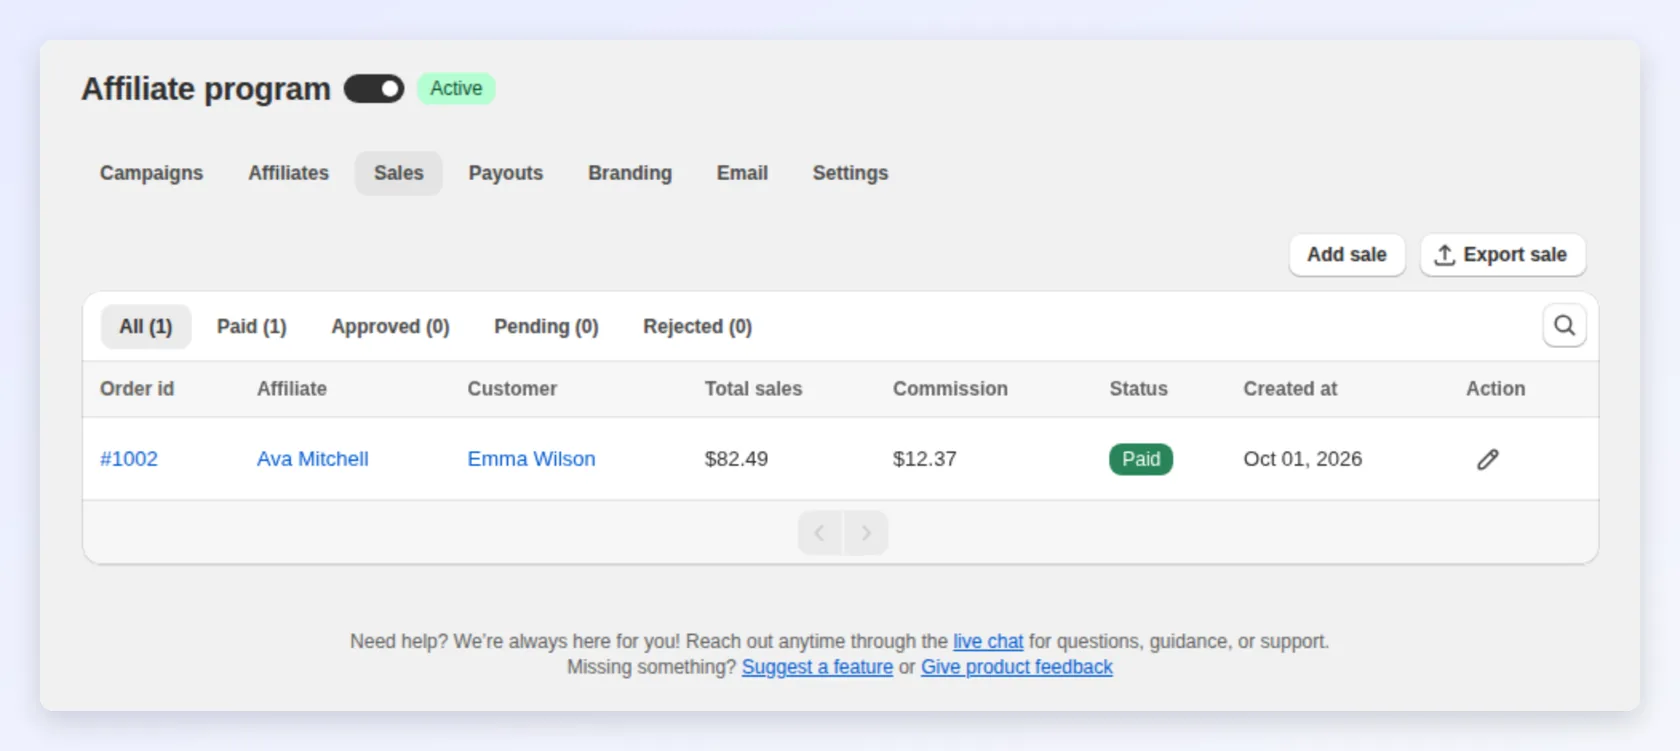
Task: Click Export sale button
Action: (x=1503, y=255)
